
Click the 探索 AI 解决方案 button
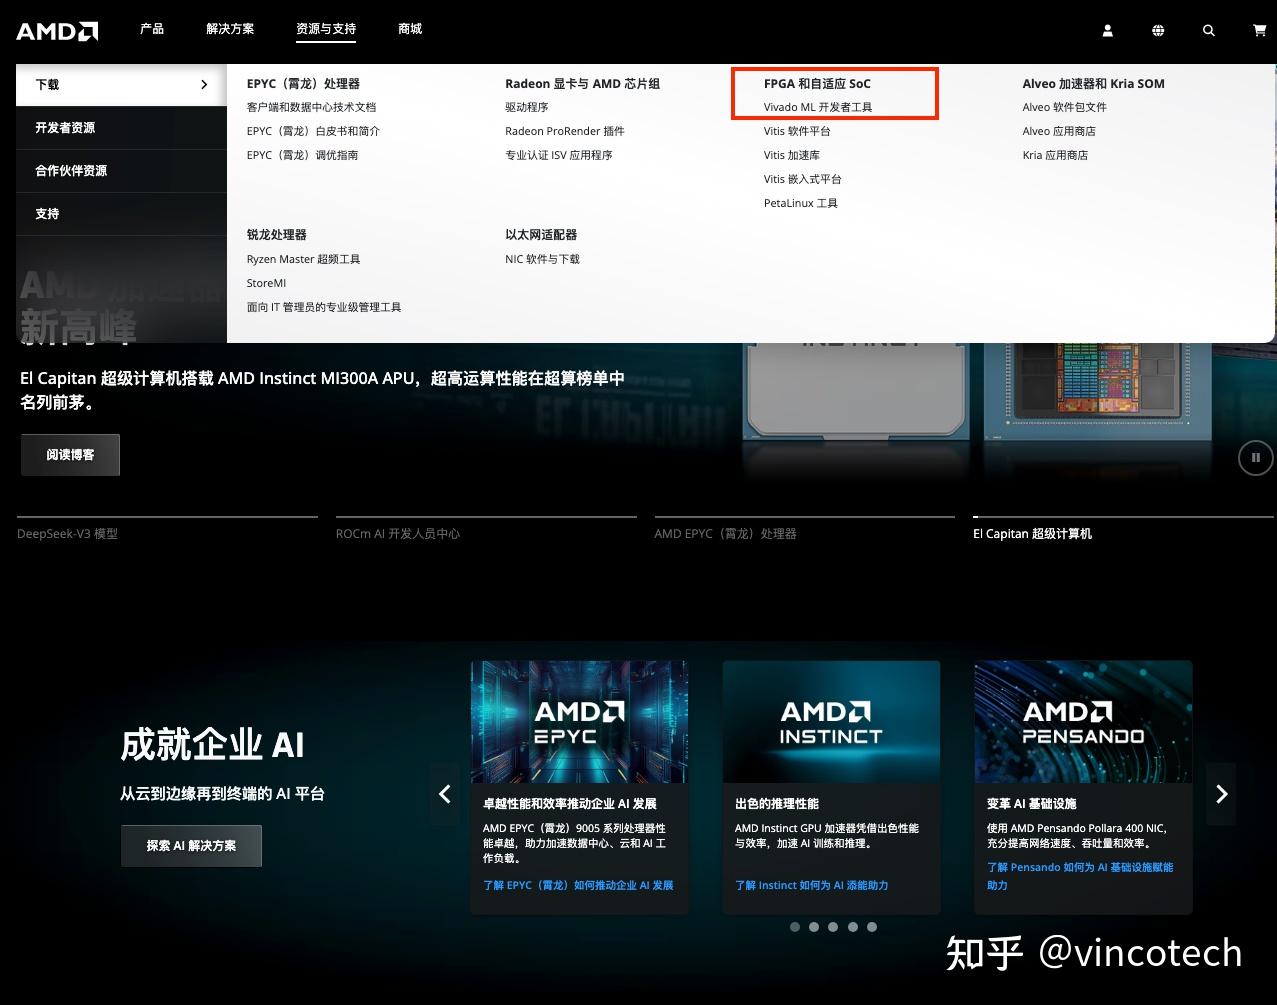pyautogui.click(x=191, y=845)
